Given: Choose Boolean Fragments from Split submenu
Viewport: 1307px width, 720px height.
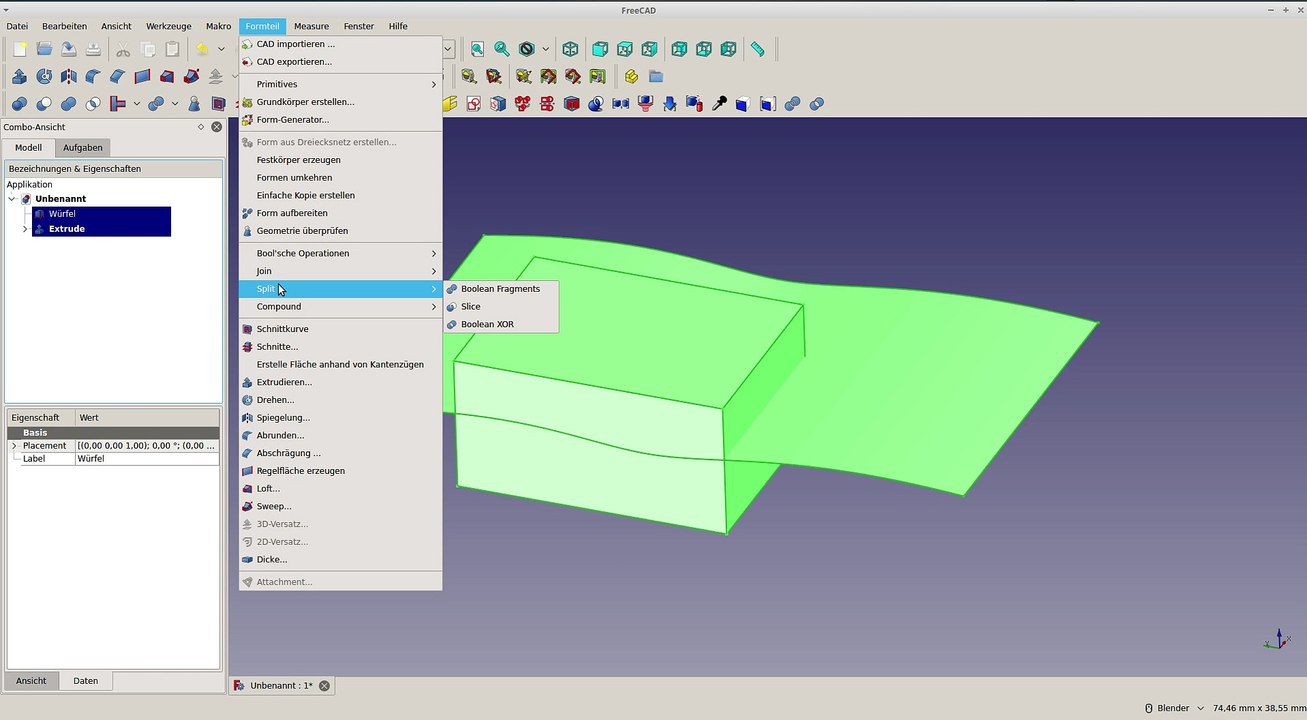Looking at the screenshot, I should (501, 289).
